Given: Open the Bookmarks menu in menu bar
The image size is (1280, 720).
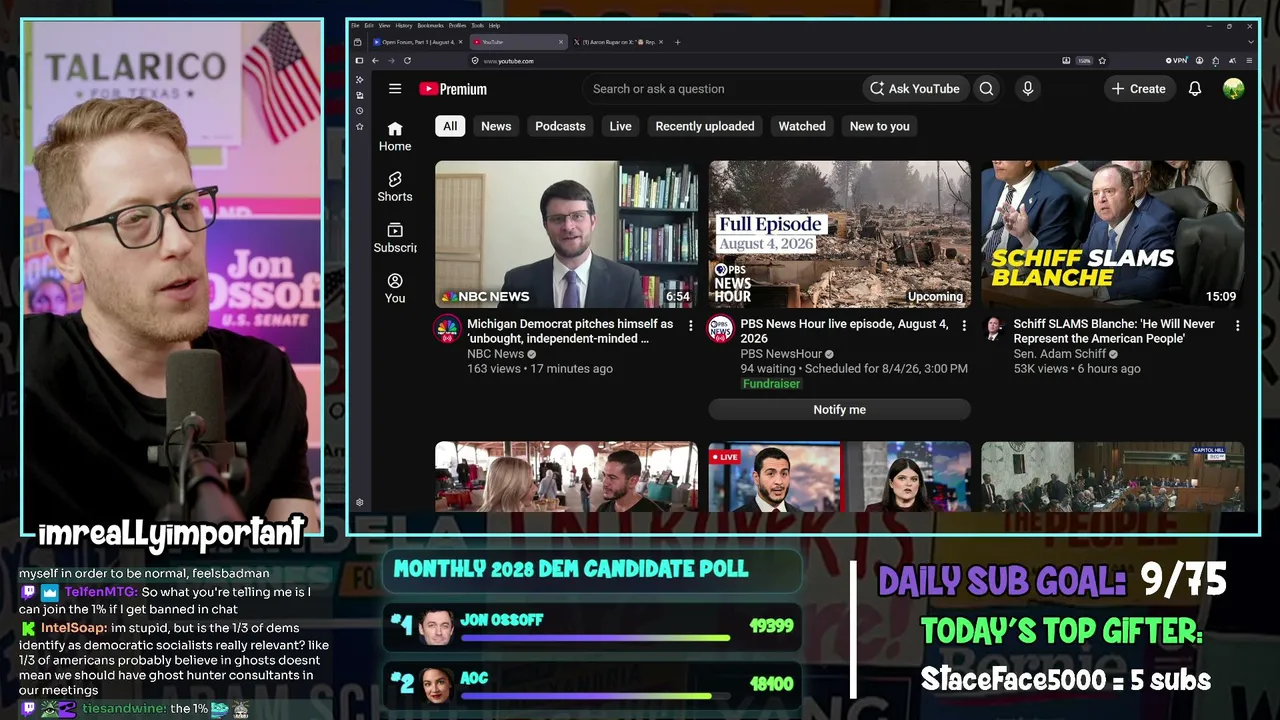Looking at the screenshot, I should (x=431, y=25).
